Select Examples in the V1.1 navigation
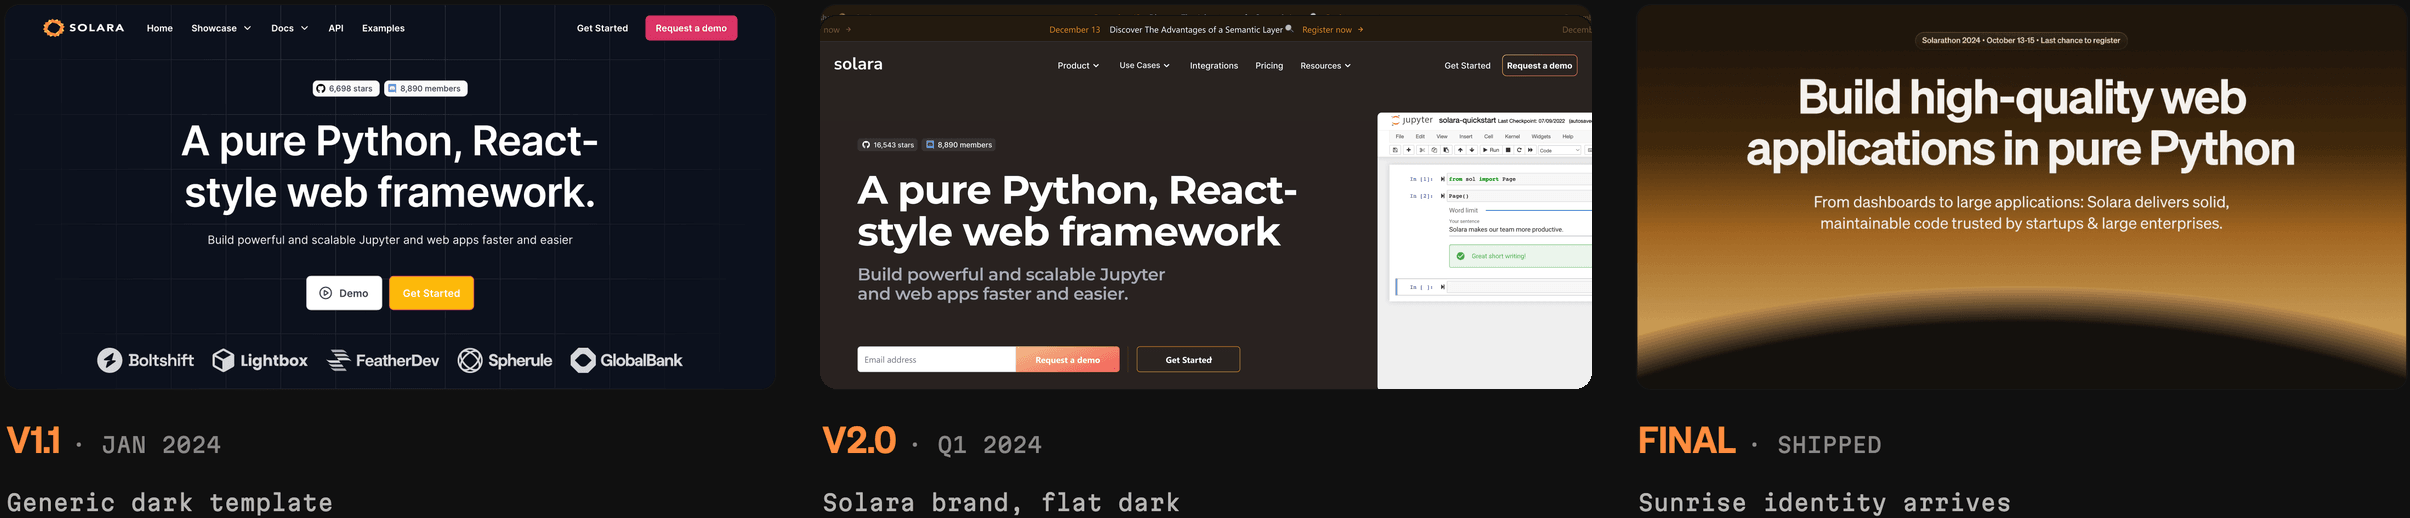 point(383,28)
